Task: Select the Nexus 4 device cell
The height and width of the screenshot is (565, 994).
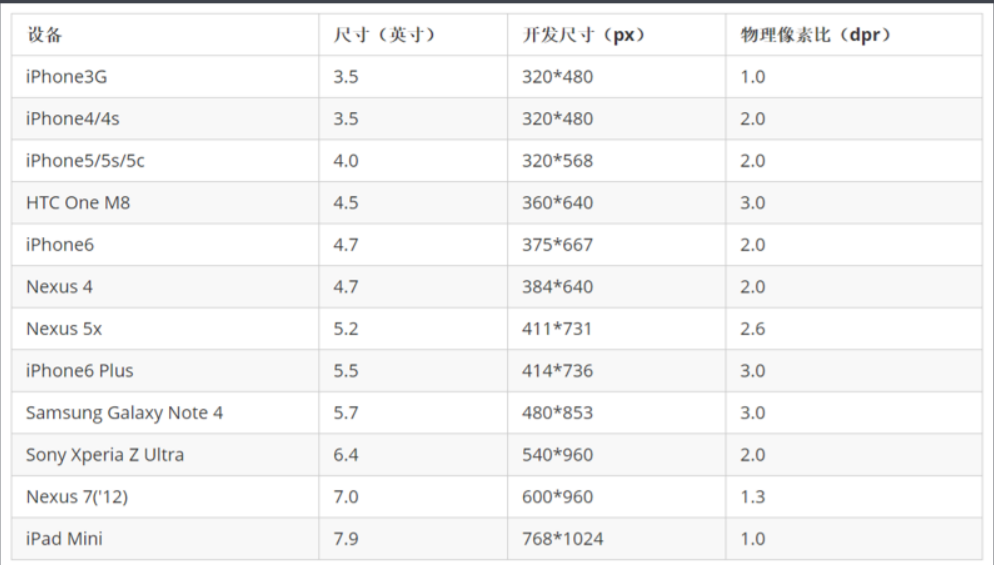Action: coord(165,287)
